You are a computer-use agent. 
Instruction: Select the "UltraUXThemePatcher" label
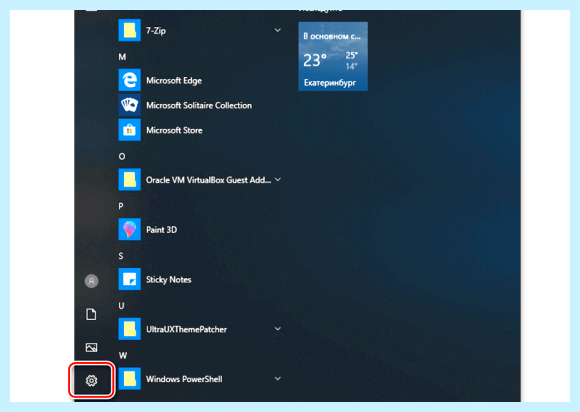(x=186, y=329)
